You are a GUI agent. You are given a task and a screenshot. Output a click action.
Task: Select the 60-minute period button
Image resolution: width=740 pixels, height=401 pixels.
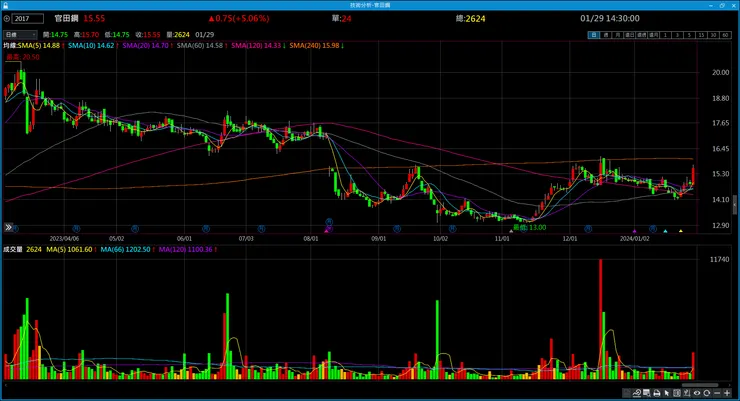pos(725,35)
